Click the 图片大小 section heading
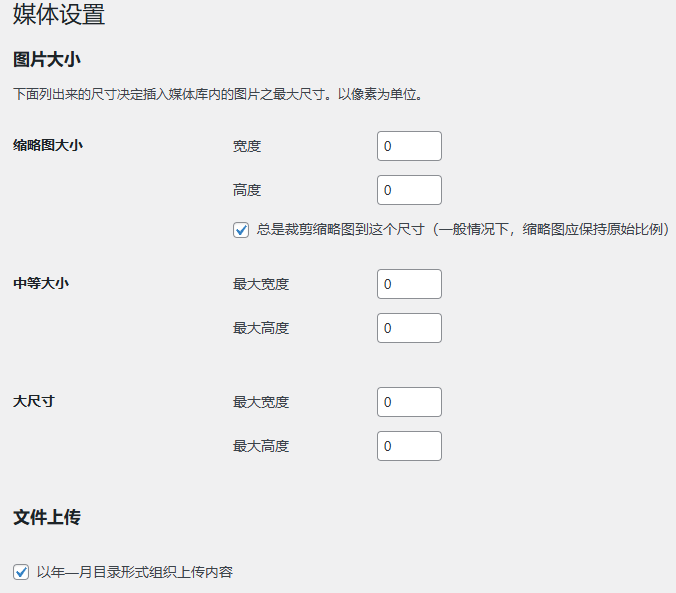This screenshot has width=676, height=593. pos(46,59)
